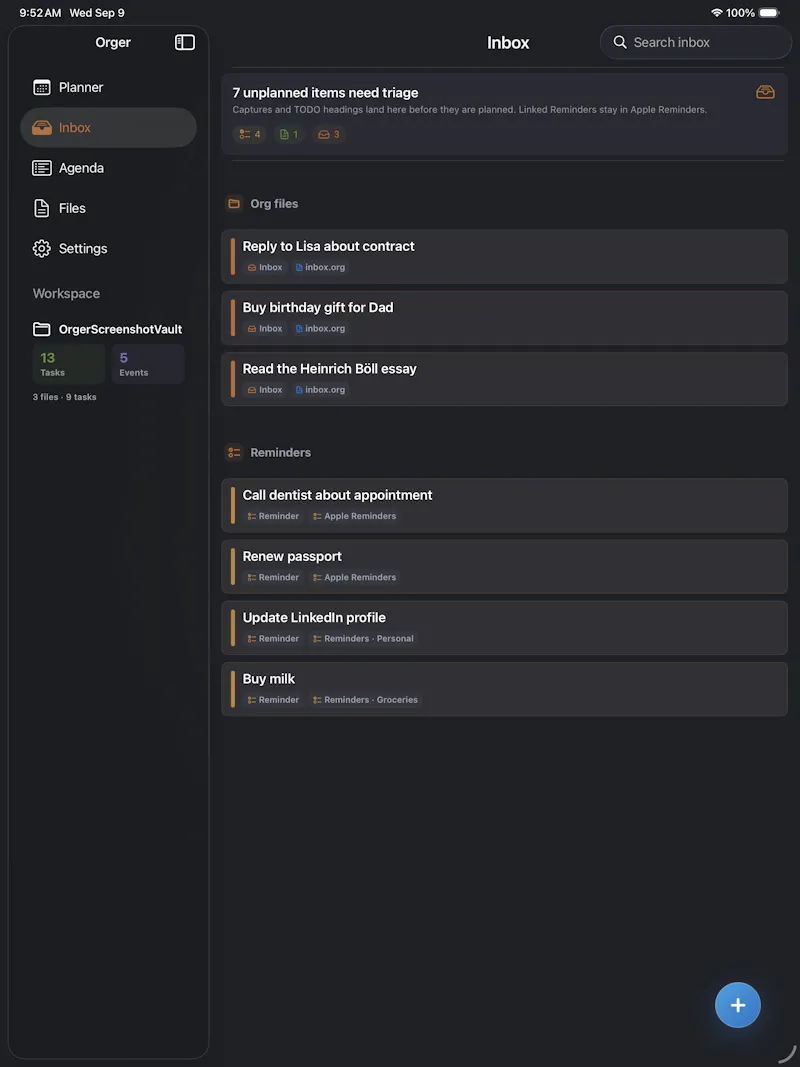Click the file count badge showing 1
This screenshot has width=800, height=1067.
tap(289, 135)
